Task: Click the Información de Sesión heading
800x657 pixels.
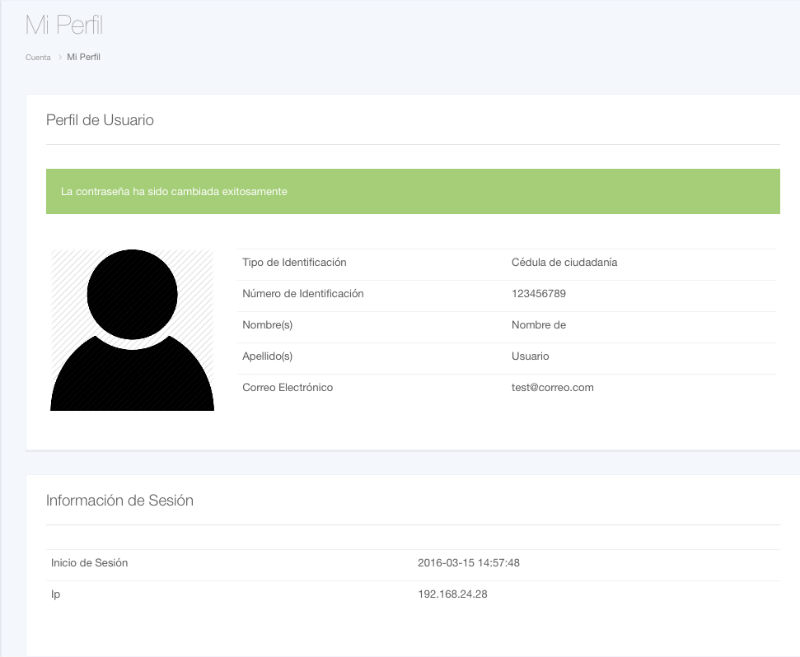Action: 120,500
